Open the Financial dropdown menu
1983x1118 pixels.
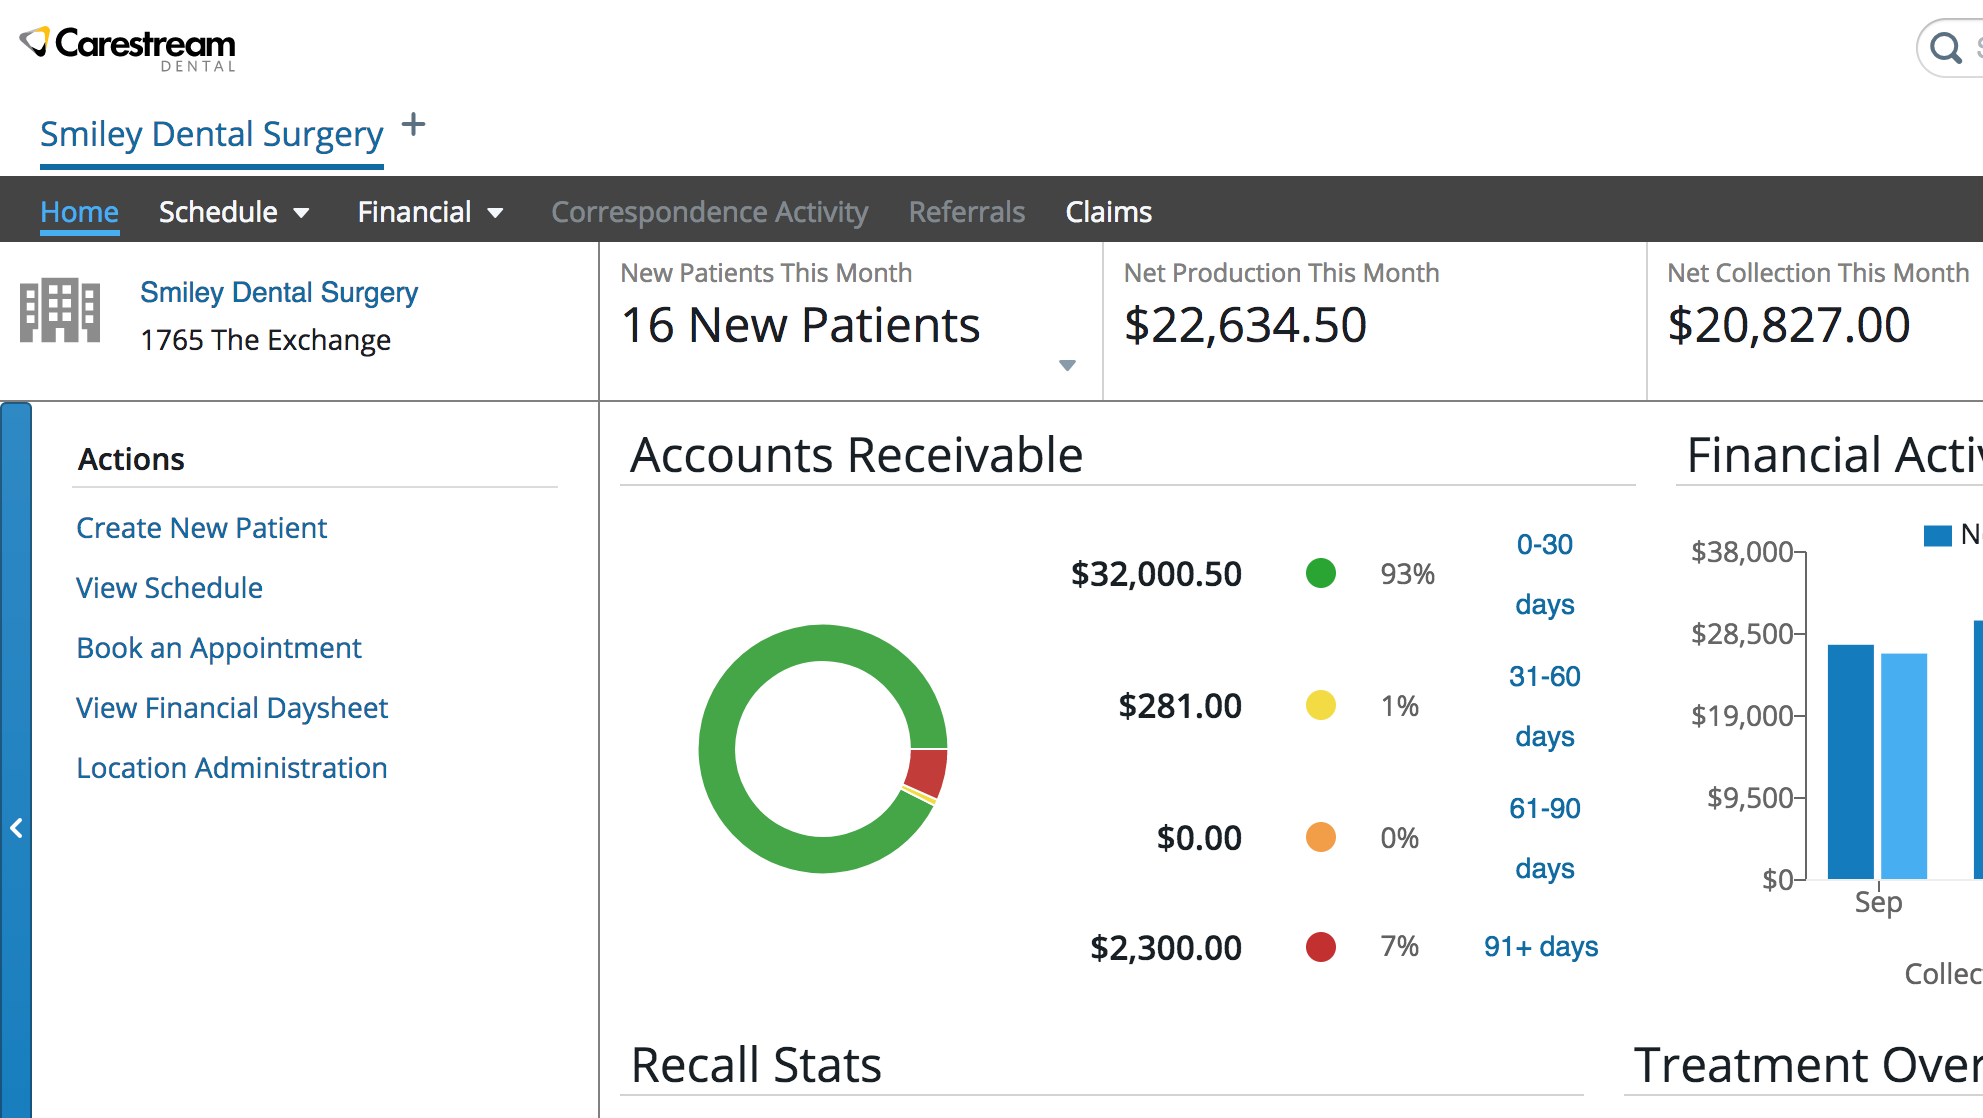click(431, 212)
